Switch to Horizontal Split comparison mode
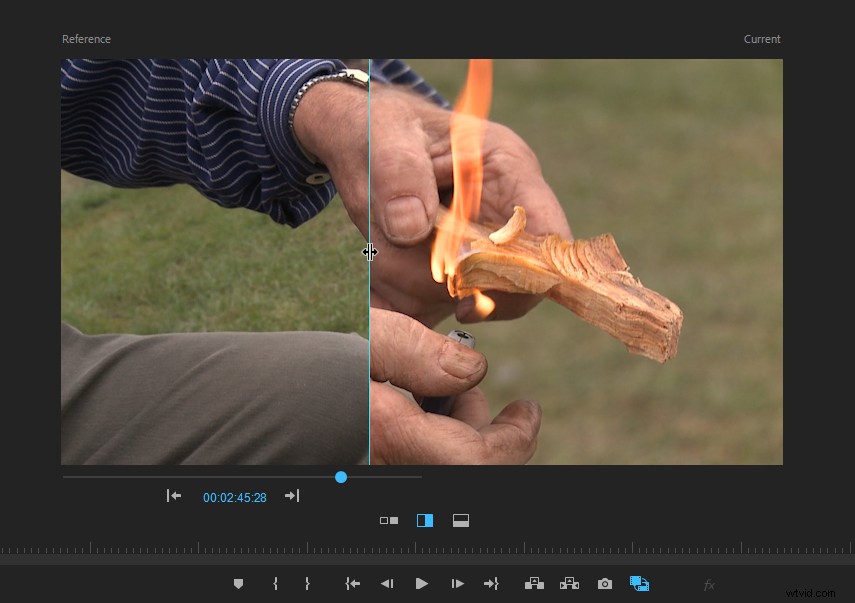This screenshot has height=603, width=855. coord(460,520)
